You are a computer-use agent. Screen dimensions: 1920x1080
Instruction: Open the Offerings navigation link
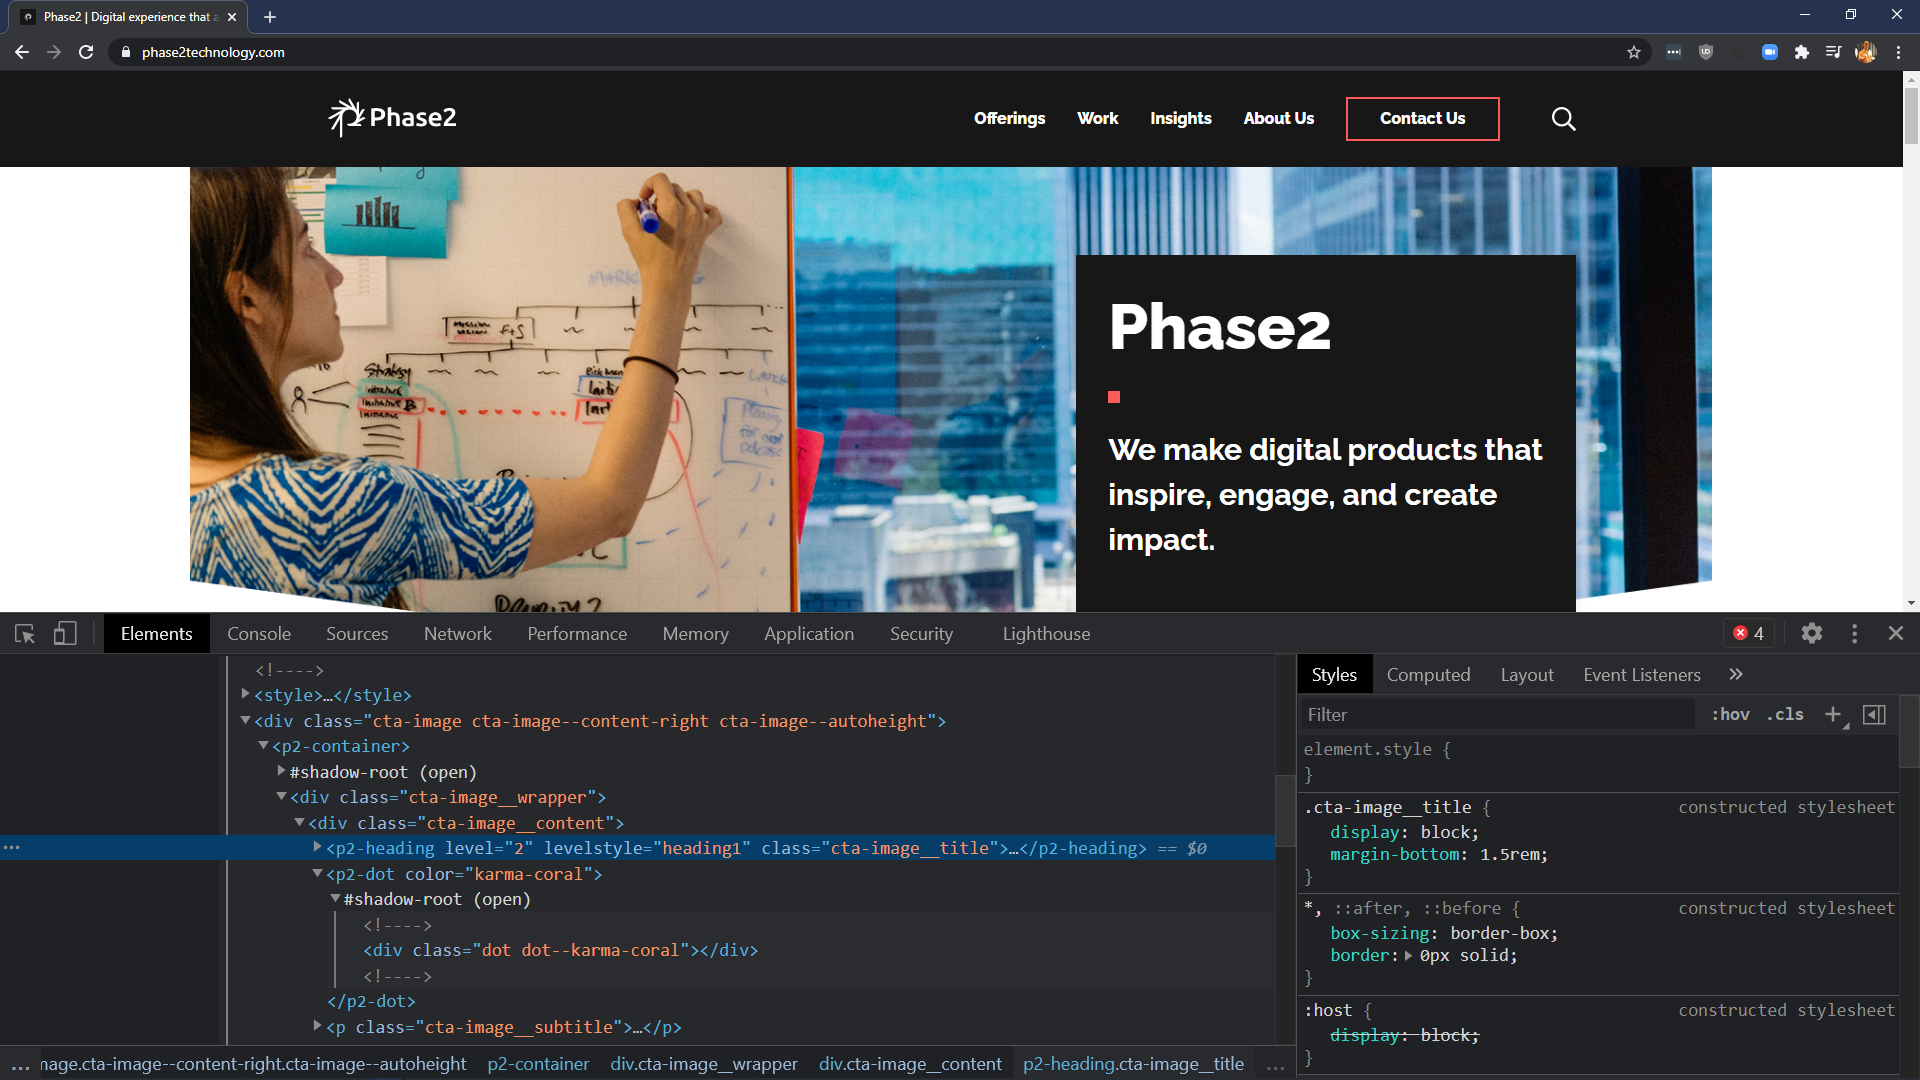click(x=1009, y=119)
